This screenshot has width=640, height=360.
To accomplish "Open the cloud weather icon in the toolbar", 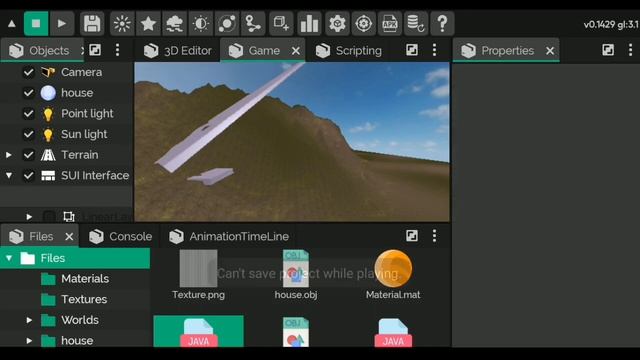I will click(x=174, y=24).
